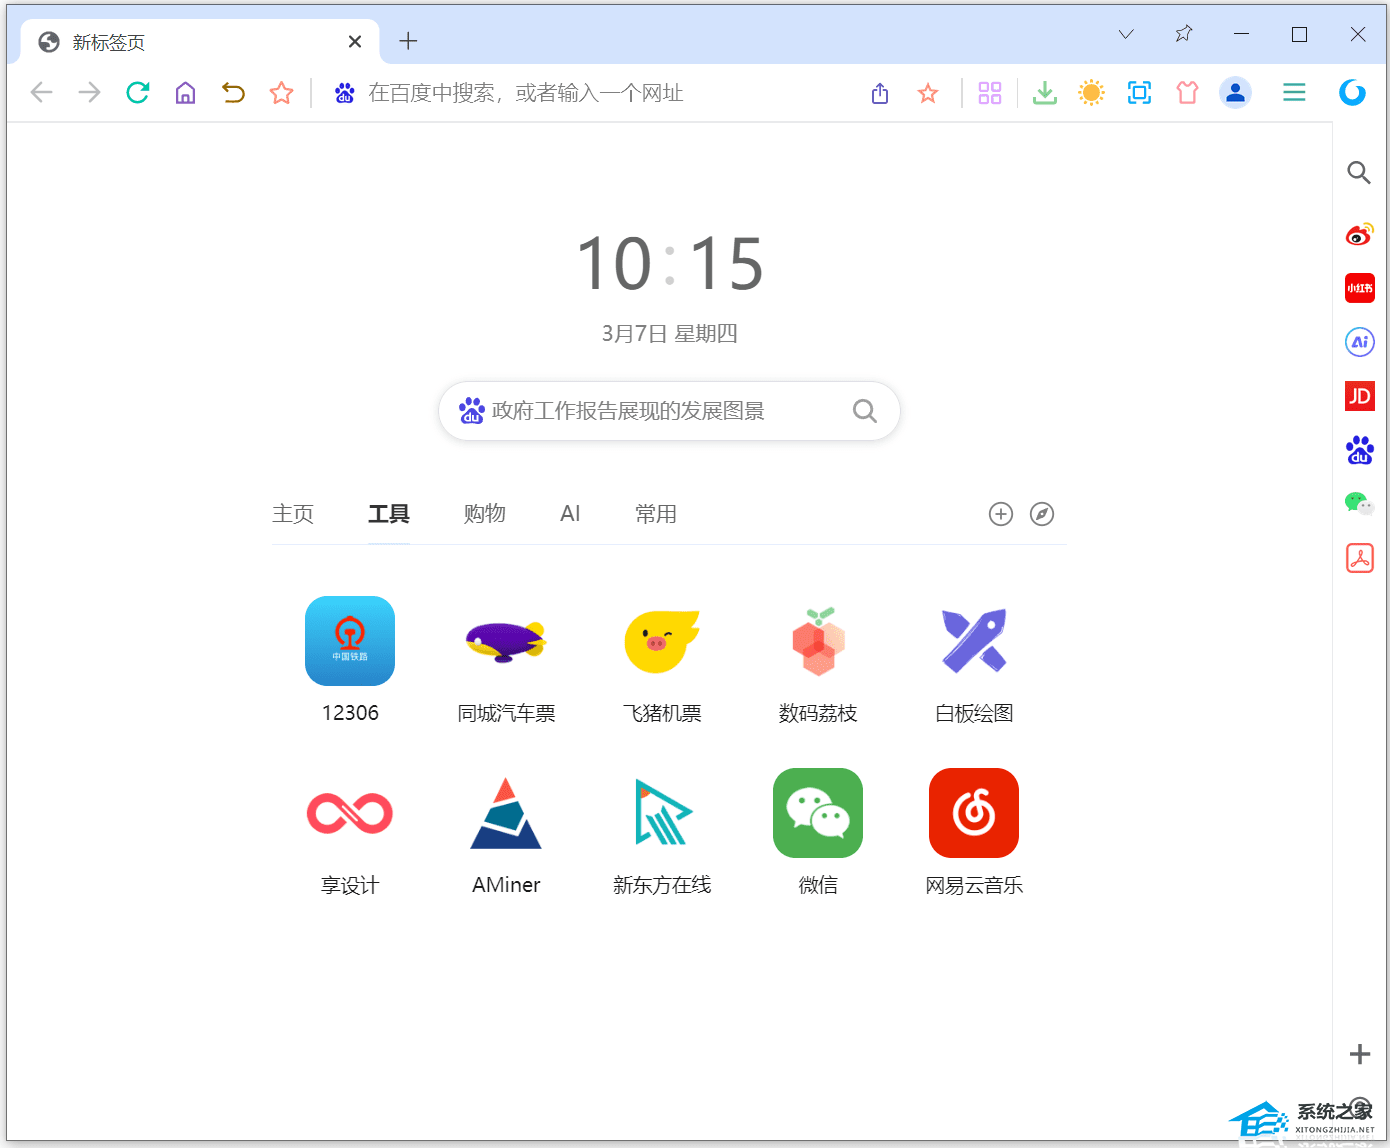The image size is (1390, 1148).
Task: Click the browser back arrow
Action: [41, 93]
